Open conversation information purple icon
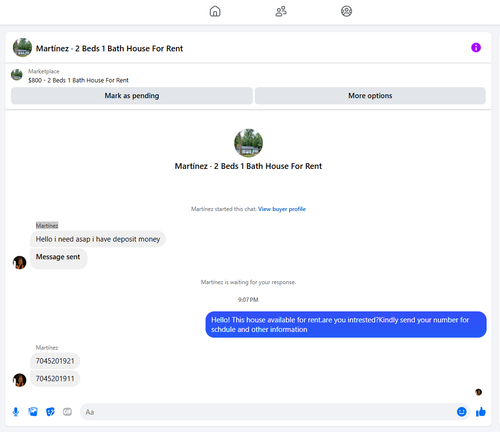500x432 pixels. click(x=476, y=48)
